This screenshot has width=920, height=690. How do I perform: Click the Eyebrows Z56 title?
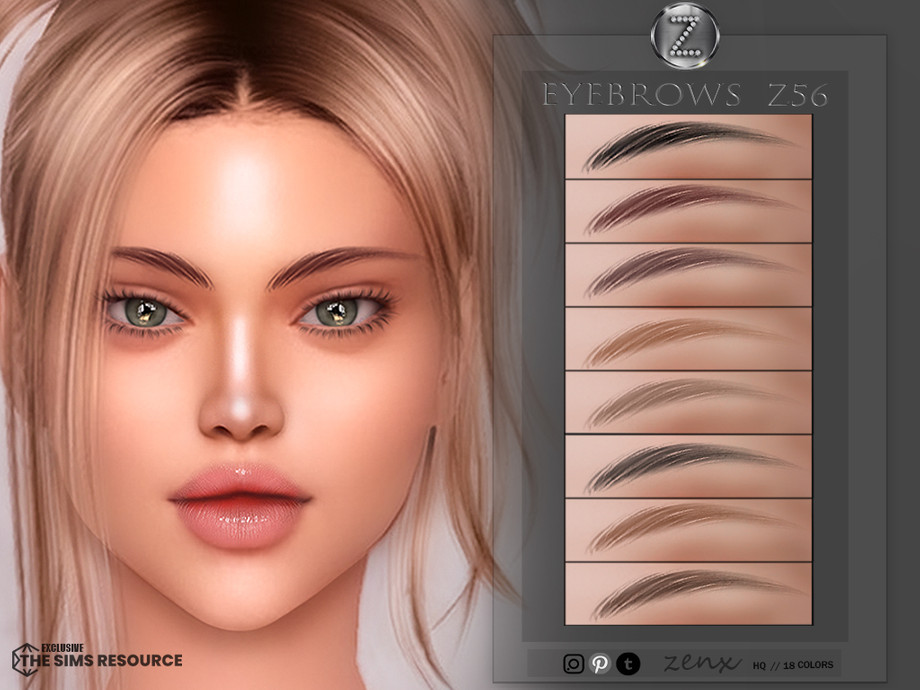[x=684, y=96]
